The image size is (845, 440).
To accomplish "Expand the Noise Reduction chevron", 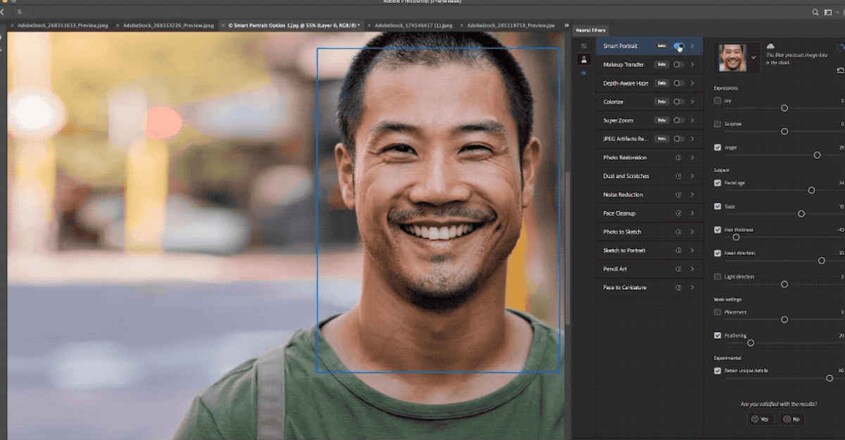I will click(x=693, y=195).
